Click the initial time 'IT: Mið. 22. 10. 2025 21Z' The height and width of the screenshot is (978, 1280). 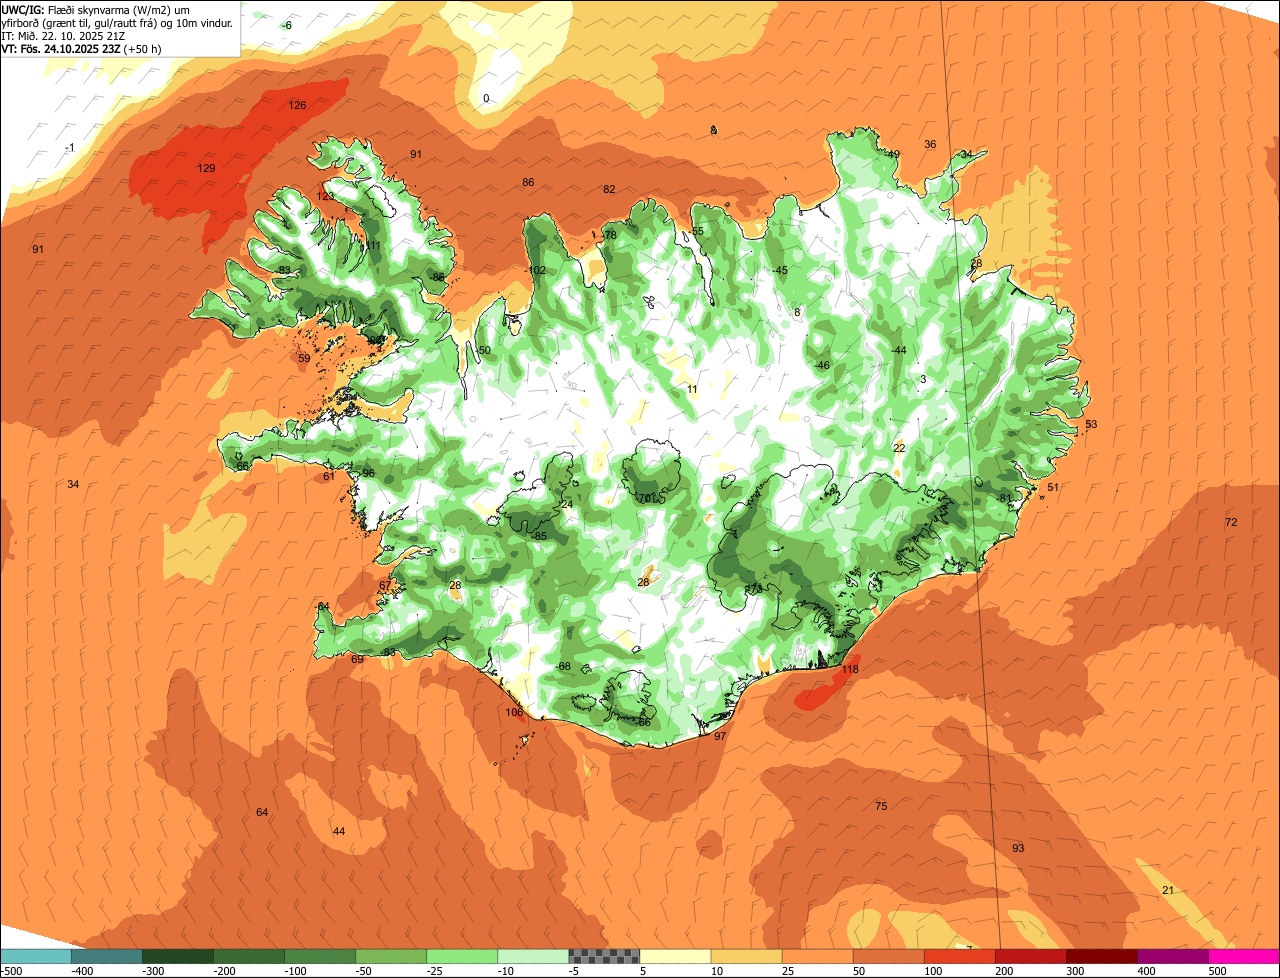[64, 35]
